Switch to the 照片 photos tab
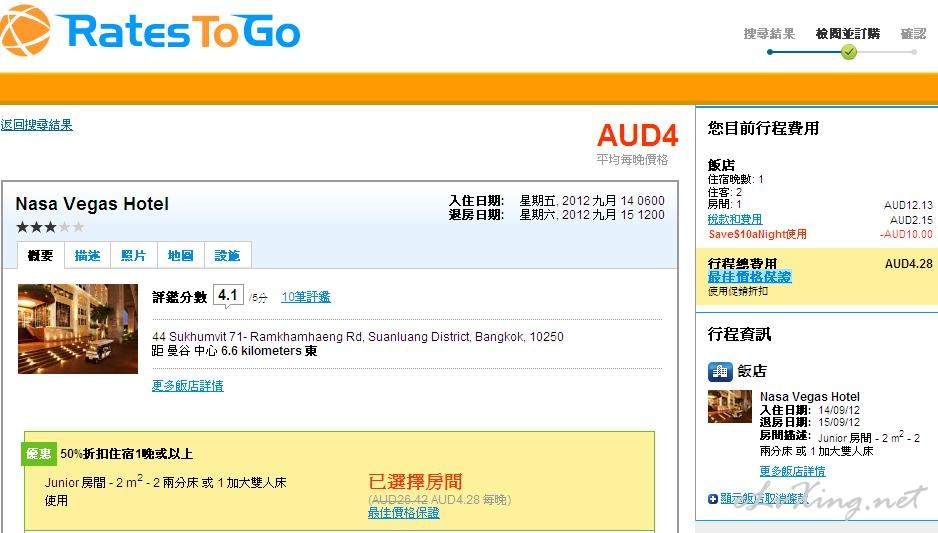The image size is (938, 533). point(133,255)
